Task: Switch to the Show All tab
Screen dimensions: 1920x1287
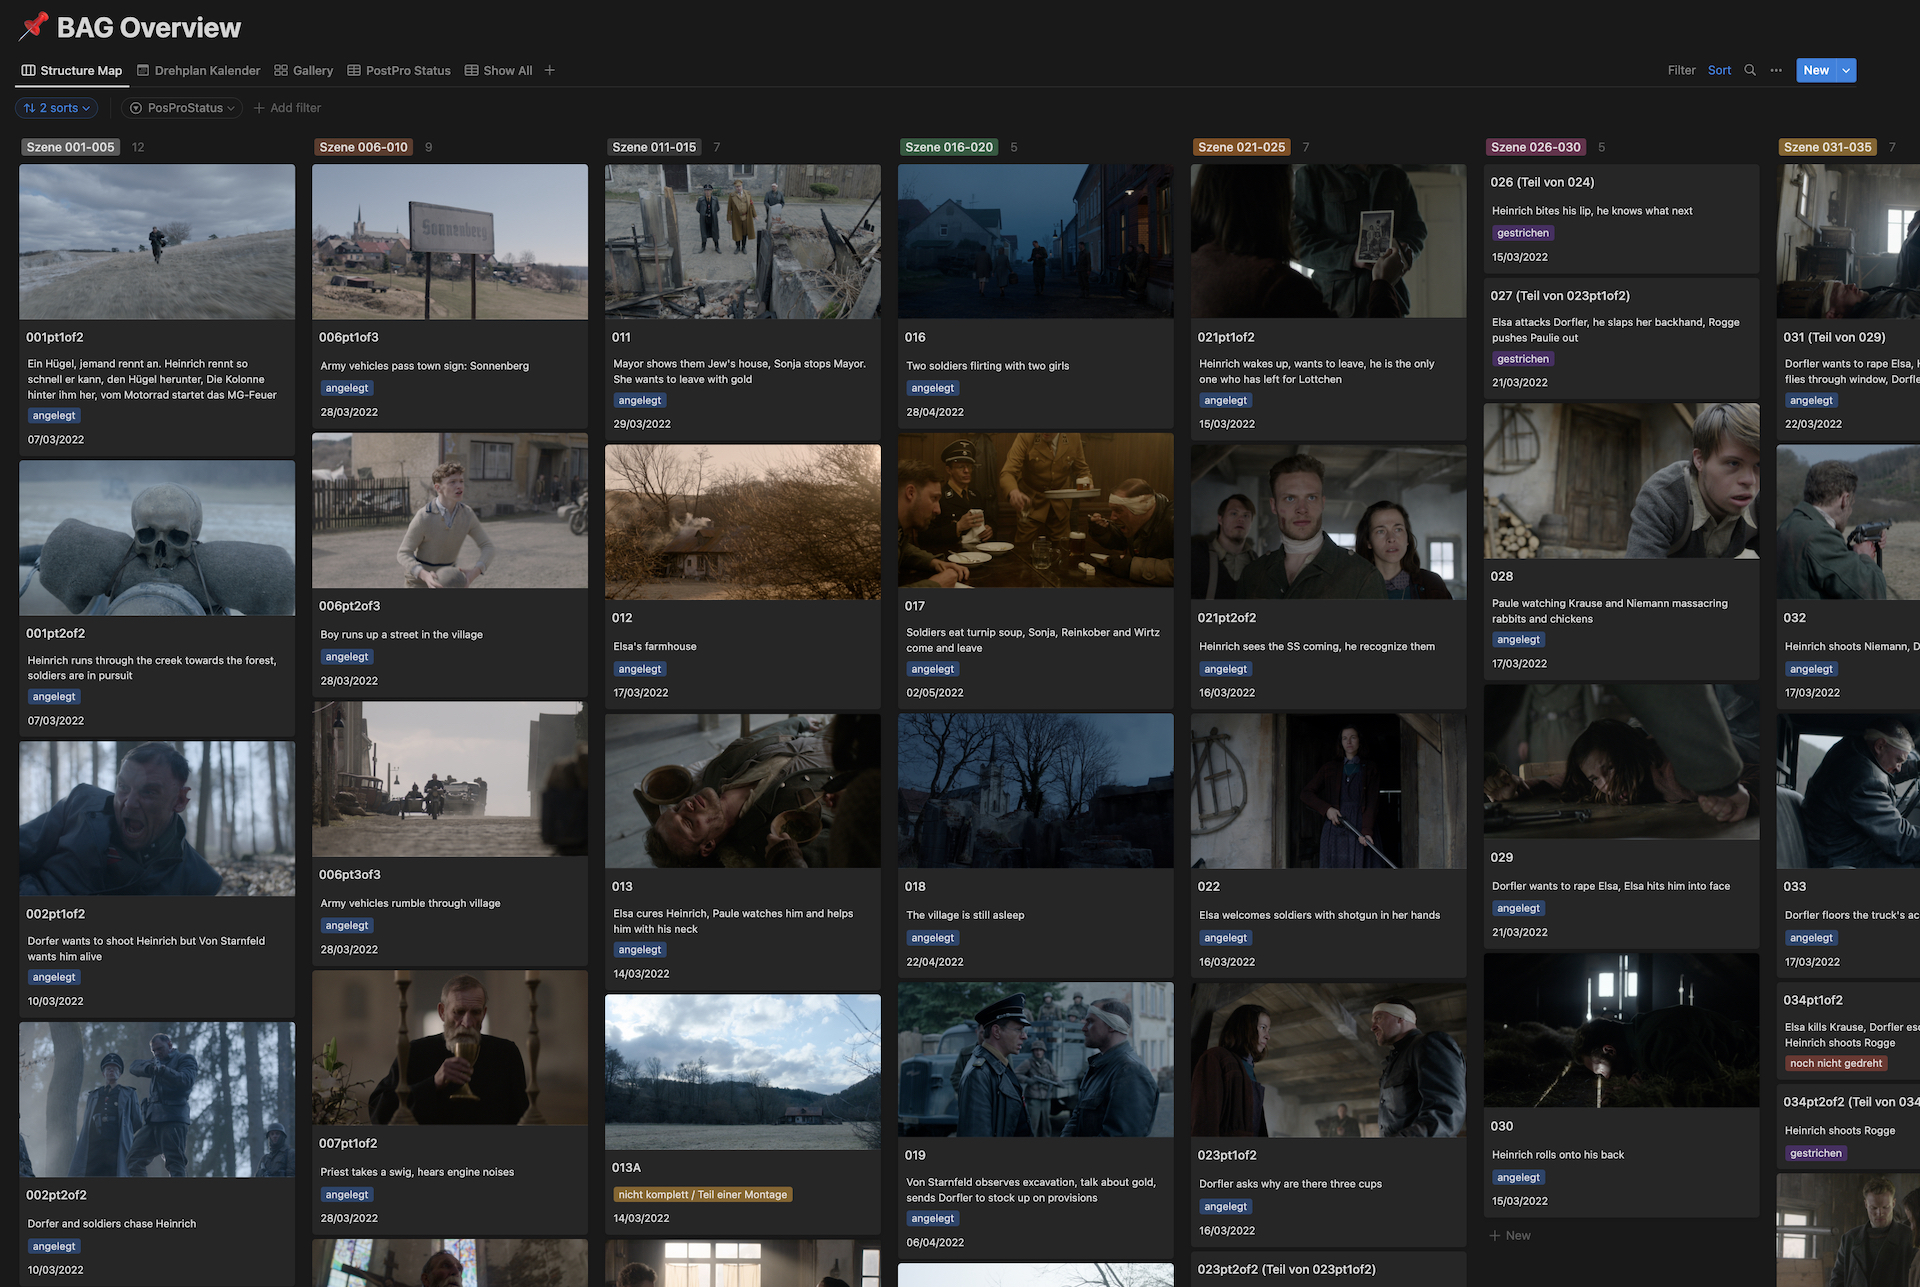Action: click(498, 70)
